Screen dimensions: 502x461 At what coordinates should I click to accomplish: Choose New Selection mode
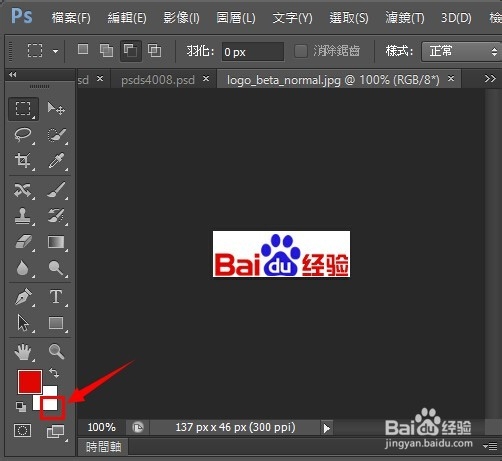pos(83,50)
